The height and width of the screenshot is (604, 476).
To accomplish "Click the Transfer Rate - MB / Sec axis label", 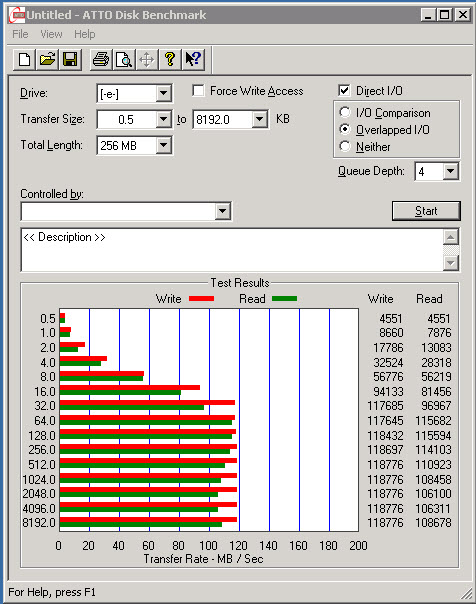I will [203, 559].
